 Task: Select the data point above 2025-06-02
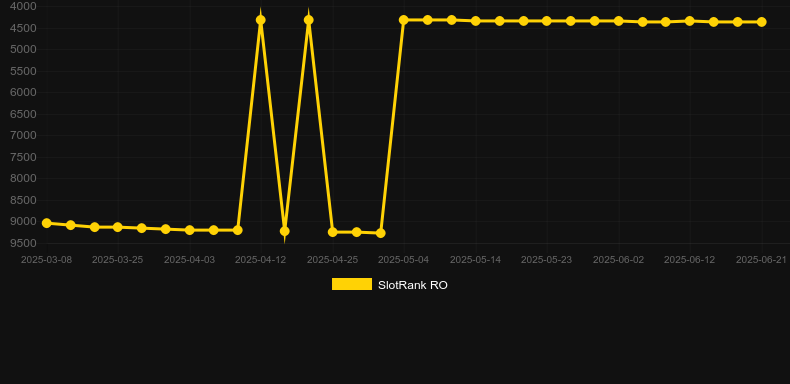(619, 21)
